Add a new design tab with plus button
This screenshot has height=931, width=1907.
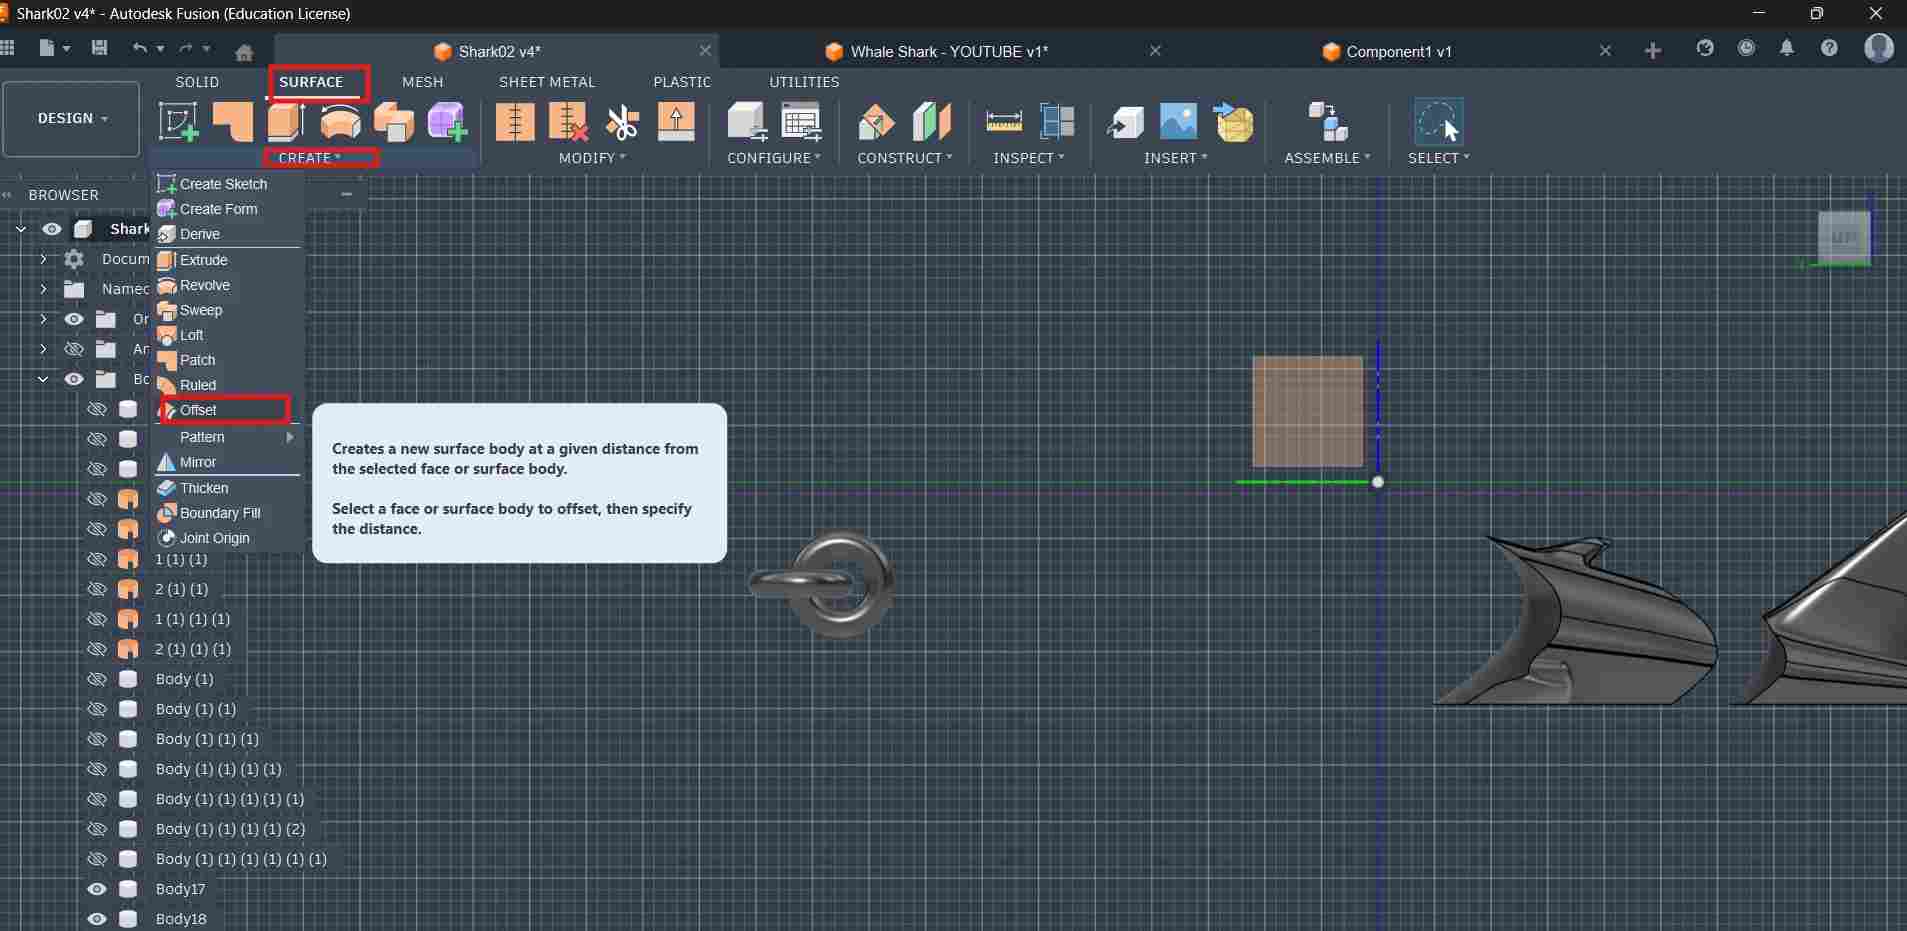pos(1652,51)
